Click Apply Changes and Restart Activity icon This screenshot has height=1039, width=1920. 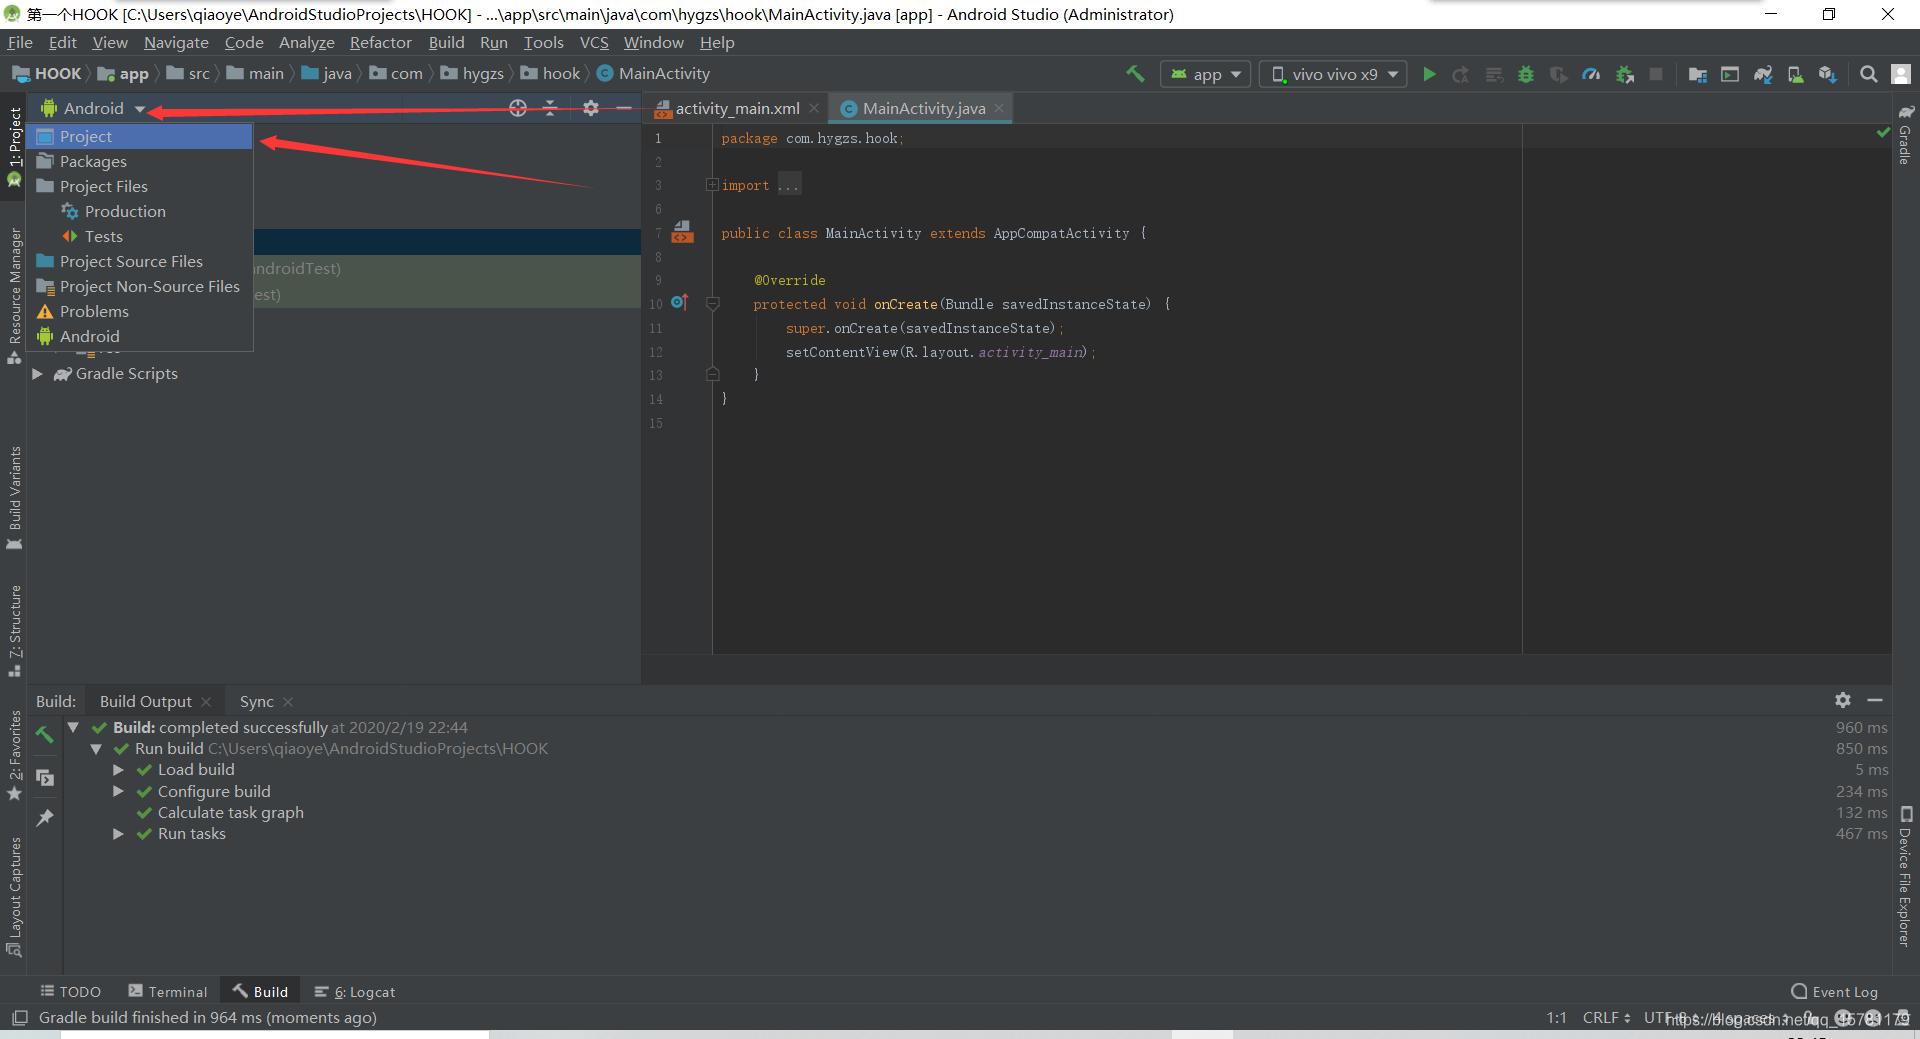tap(1461, 74)
